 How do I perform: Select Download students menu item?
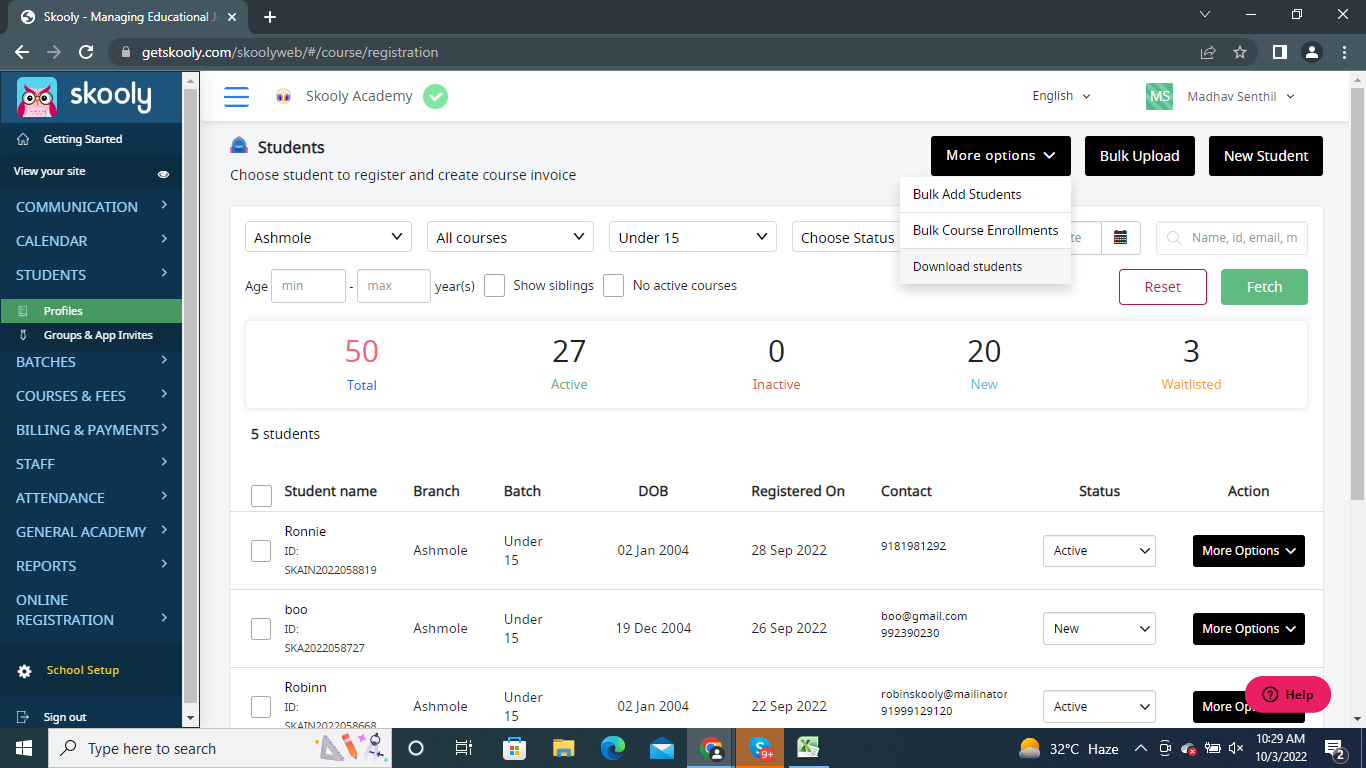pos(985,267)
